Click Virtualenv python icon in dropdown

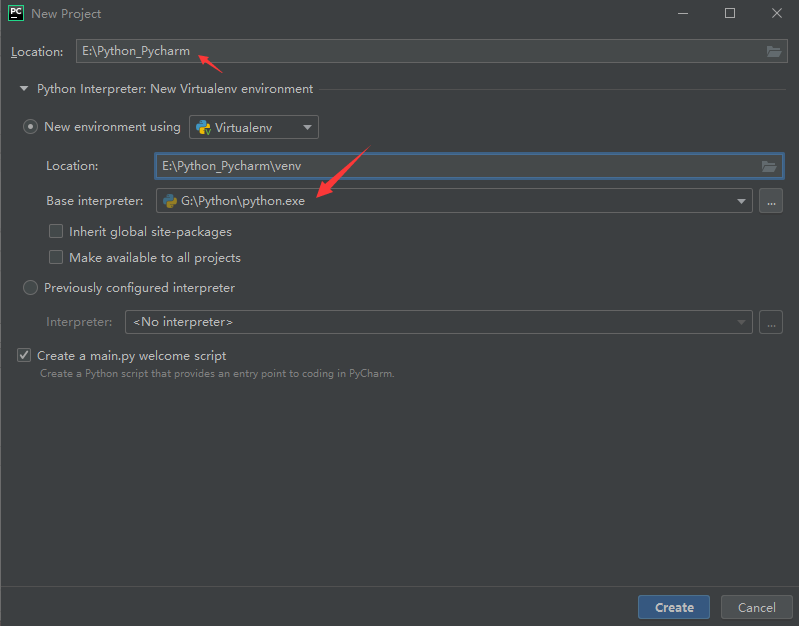(203, 127)
